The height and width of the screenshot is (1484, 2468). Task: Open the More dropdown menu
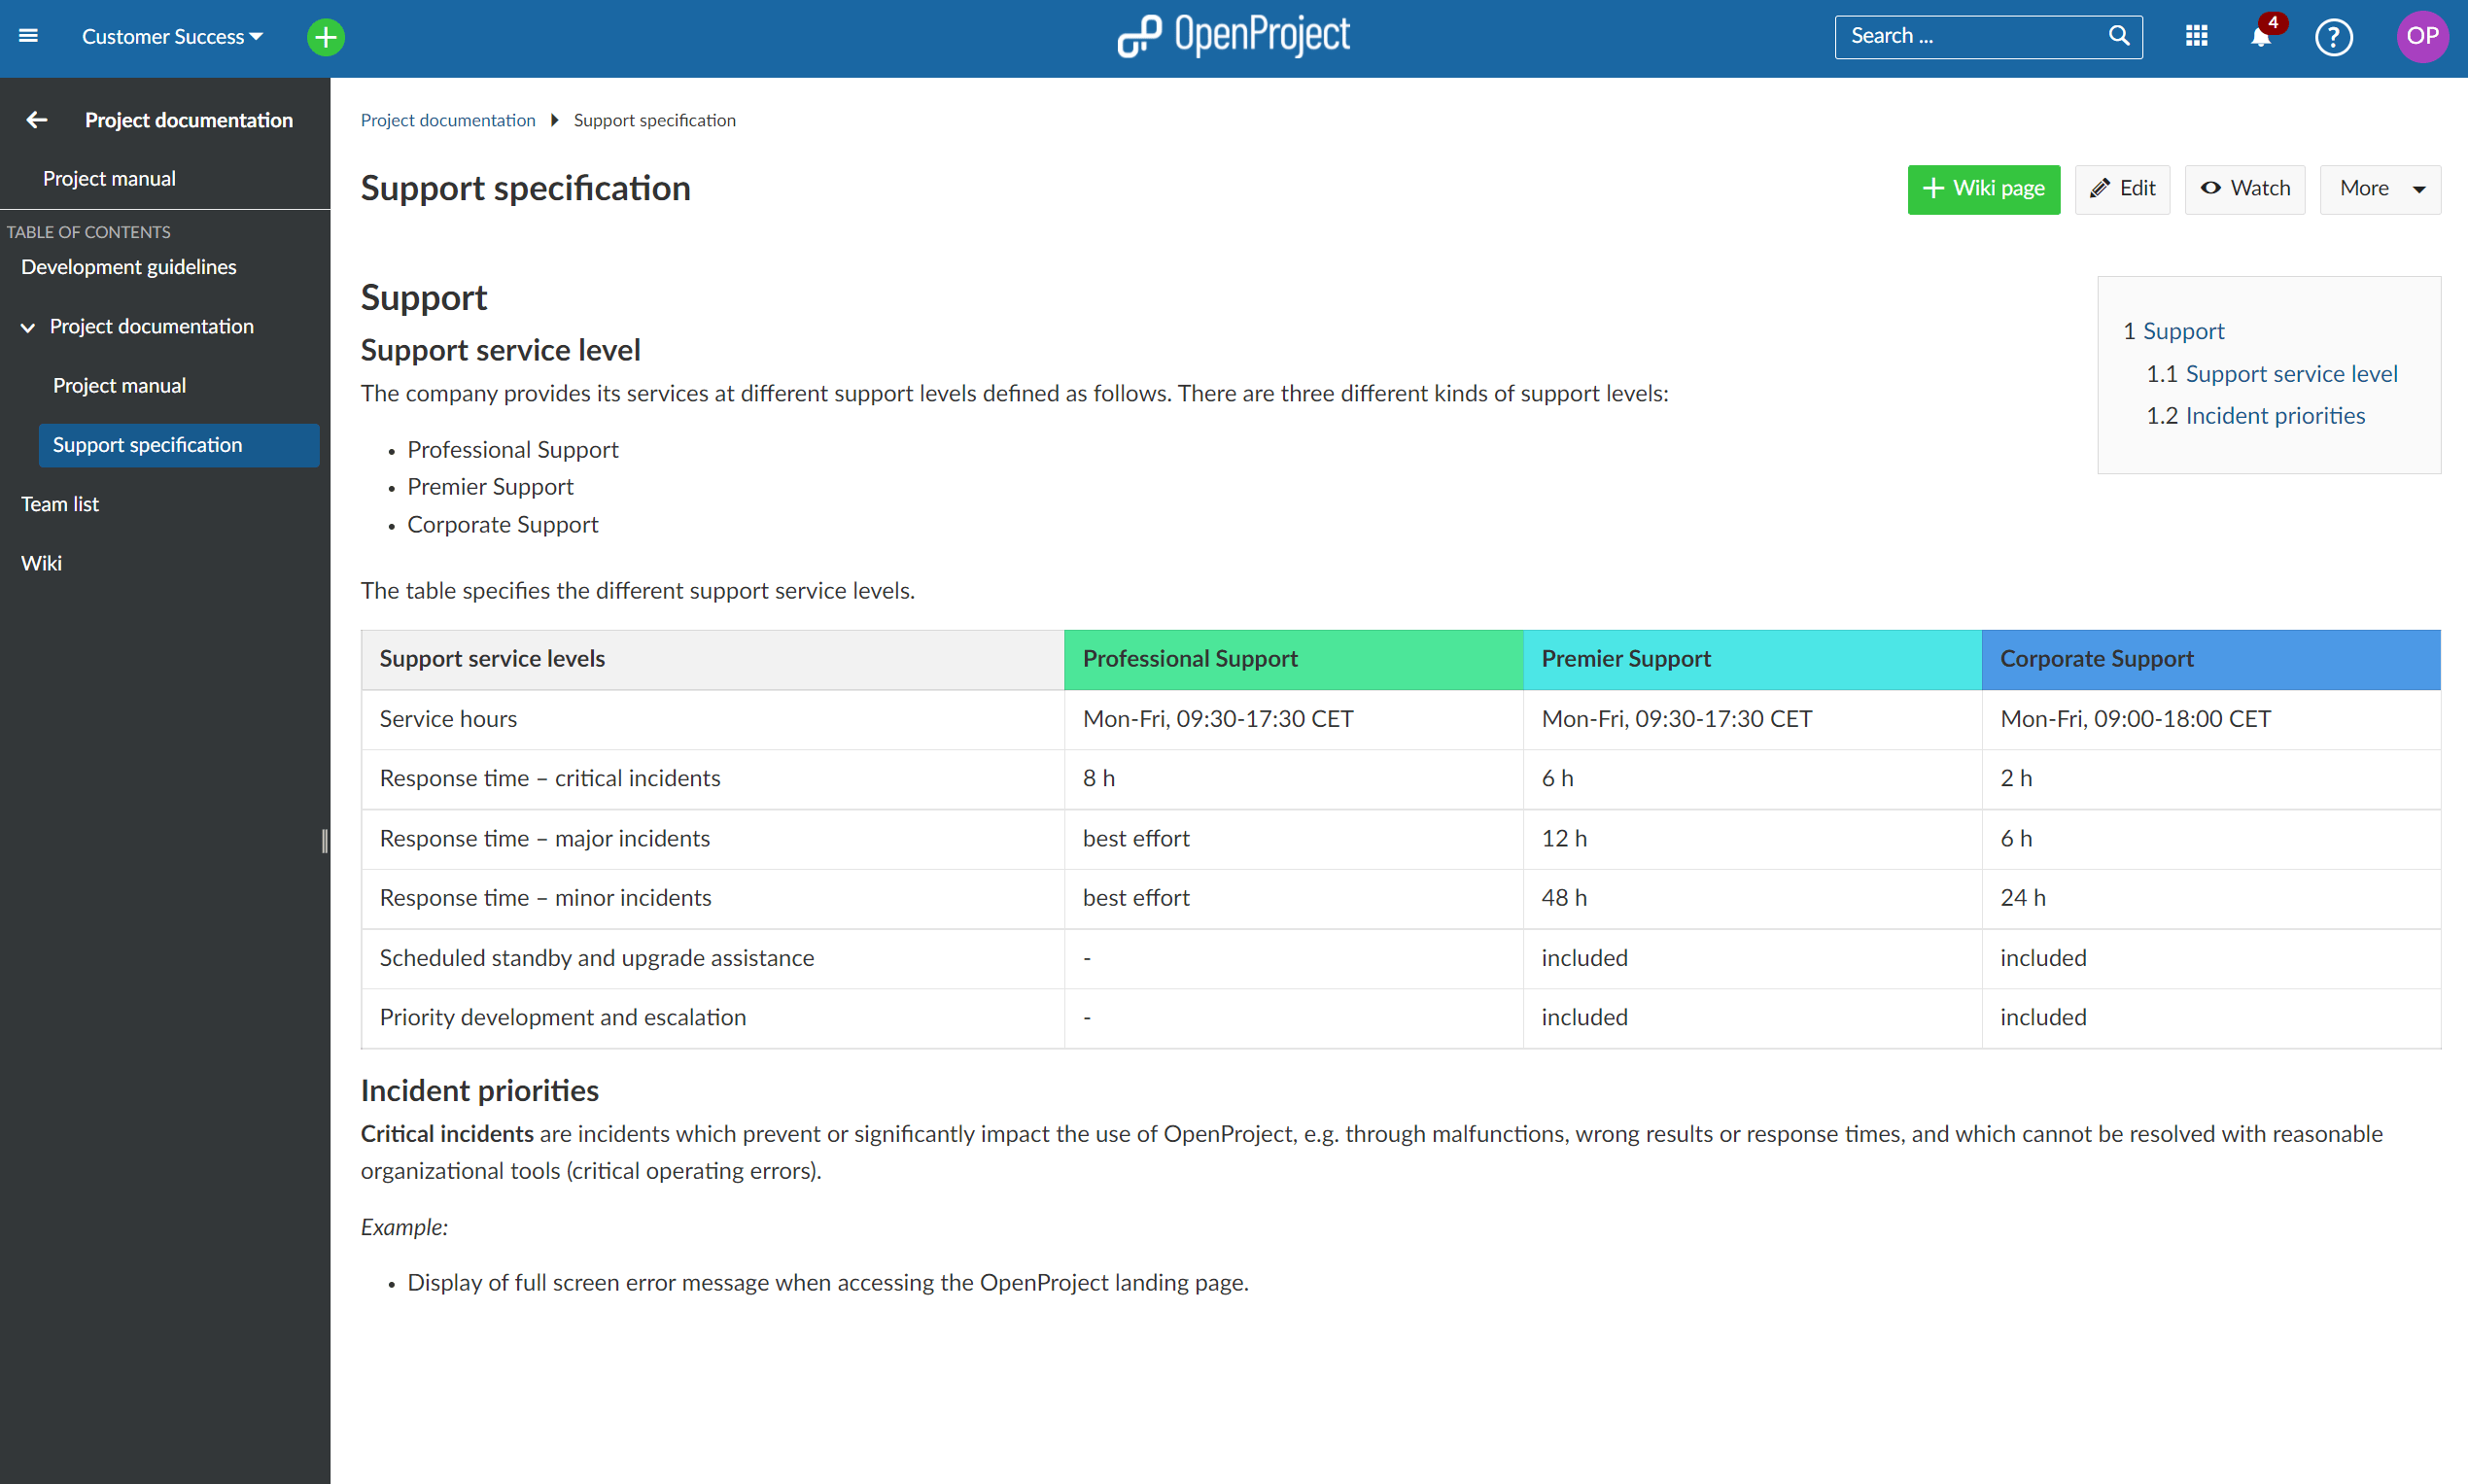tap(2379, 187)
